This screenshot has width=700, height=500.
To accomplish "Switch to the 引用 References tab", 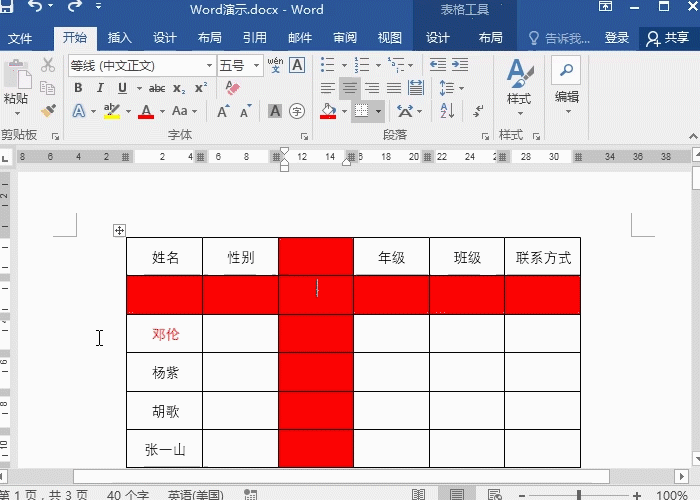I will tap(255, 38).
